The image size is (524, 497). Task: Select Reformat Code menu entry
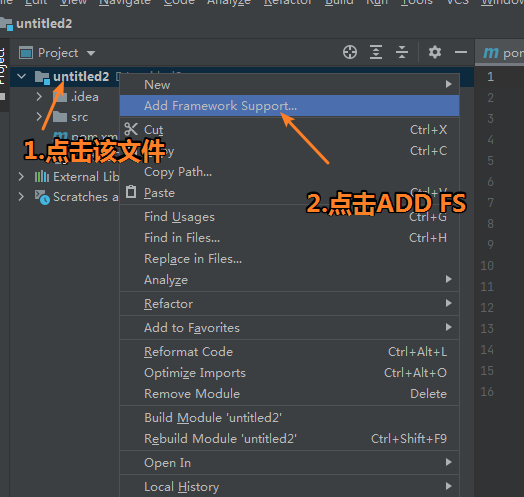289,352
